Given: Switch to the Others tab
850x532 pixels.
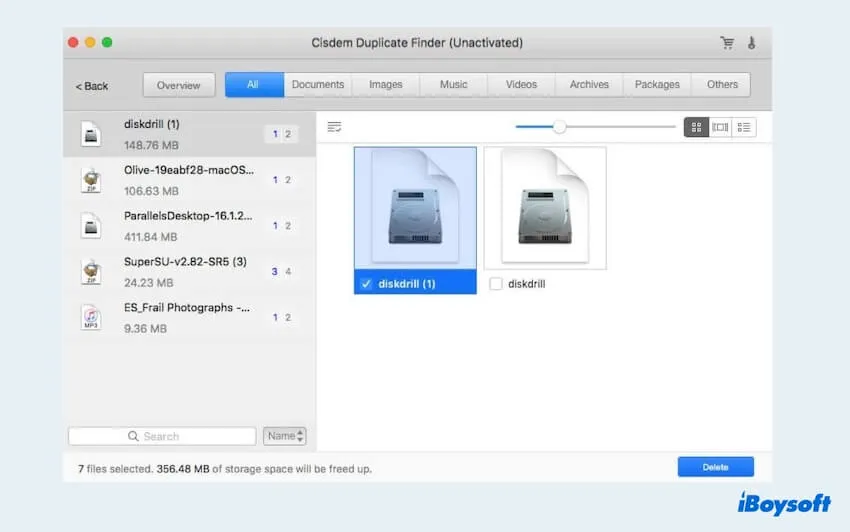Looking at the screenshot, I should [x=722, y=85].
